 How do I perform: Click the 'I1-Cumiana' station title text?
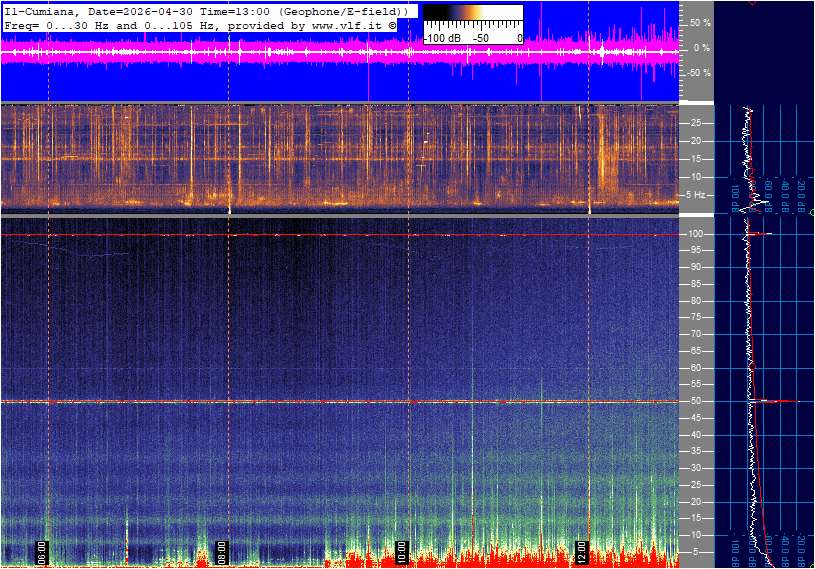pyautogui.click(x=40, y=10)
